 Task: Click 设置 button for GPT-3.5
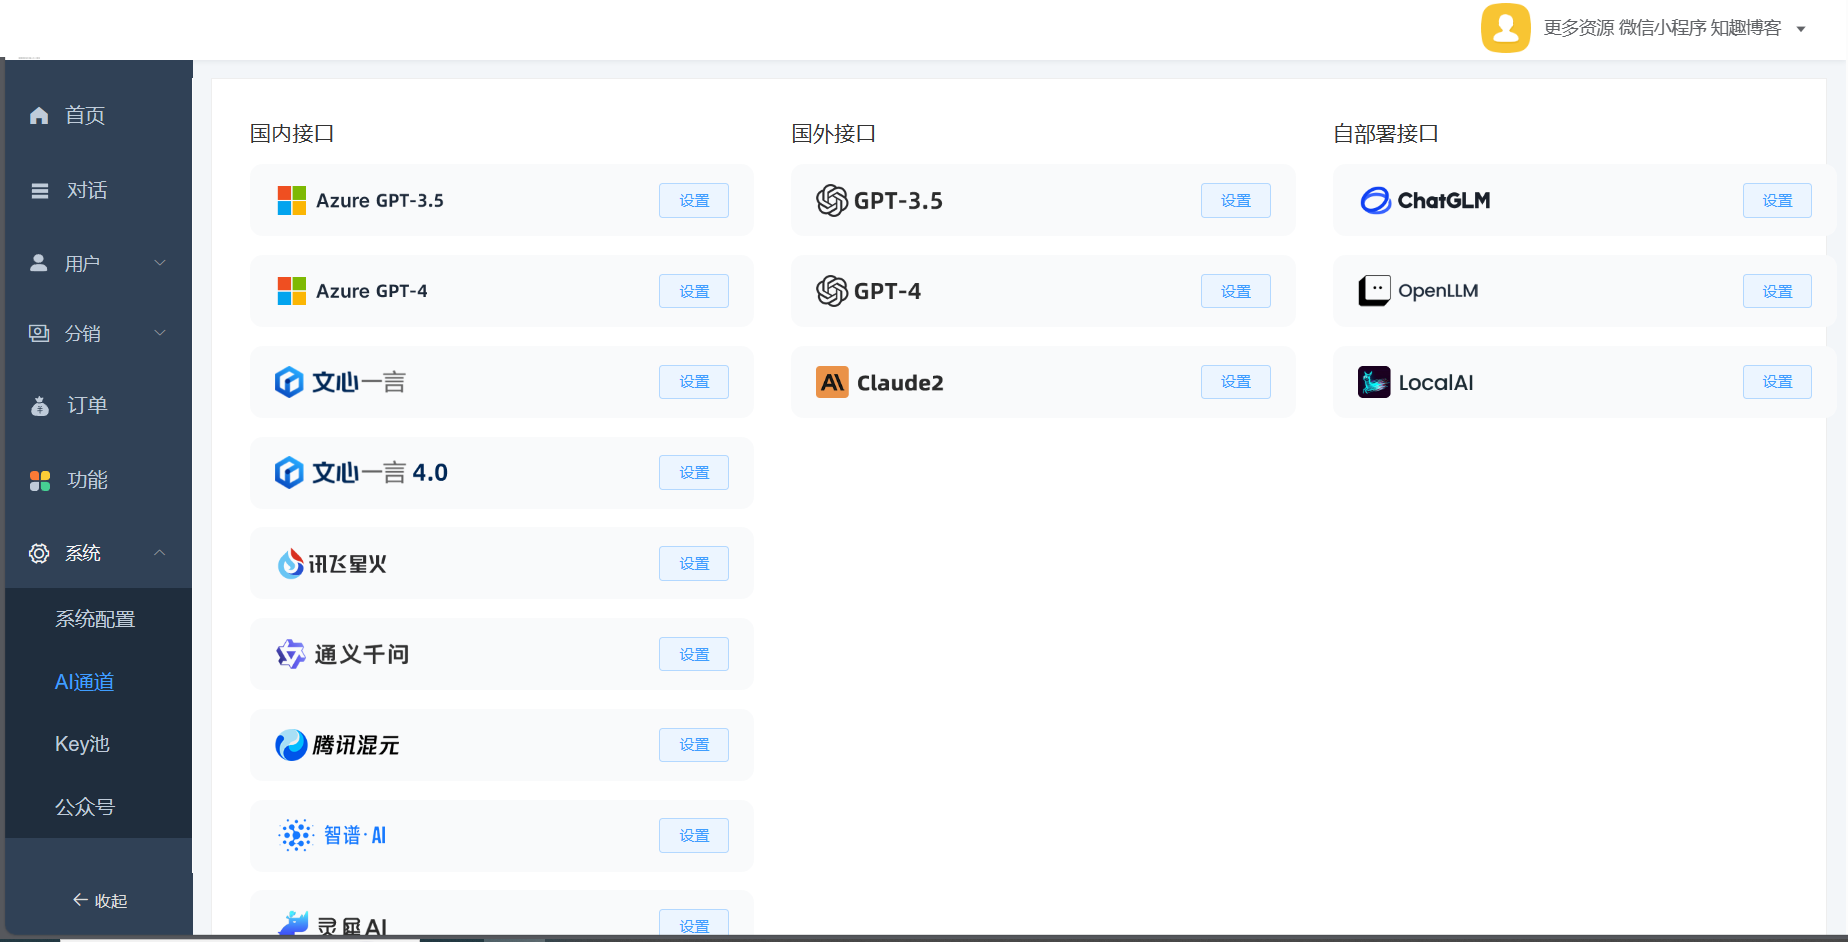tap(1235, 201)
